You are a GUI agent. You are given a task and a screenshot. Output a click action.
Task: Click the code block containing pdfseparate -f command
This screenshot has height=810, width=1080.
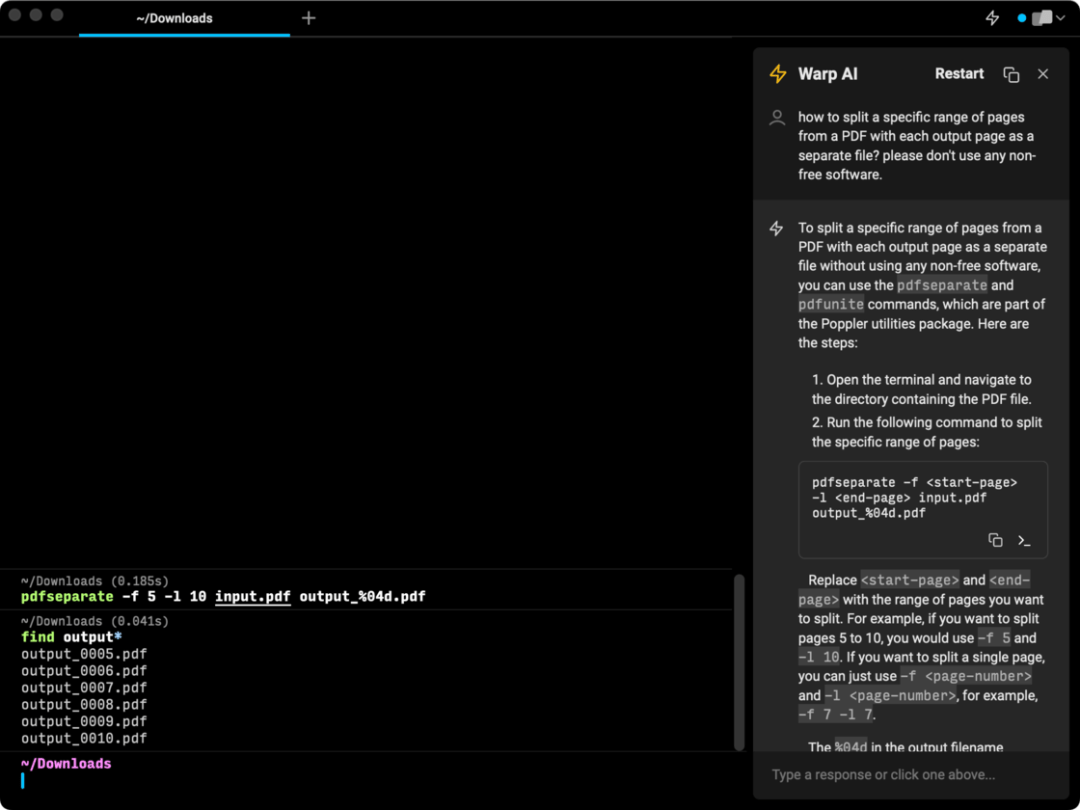tap(923, 510)
